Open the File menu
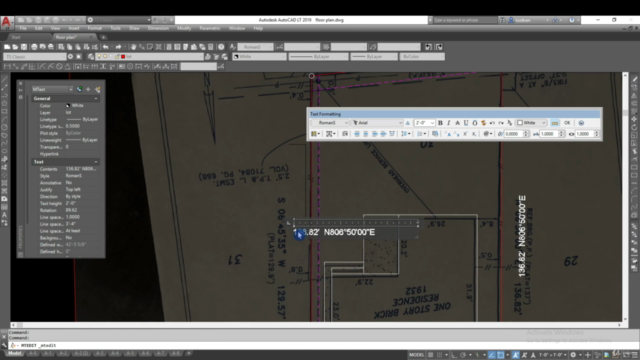This screenshot has height=360, width=640. 23,29
